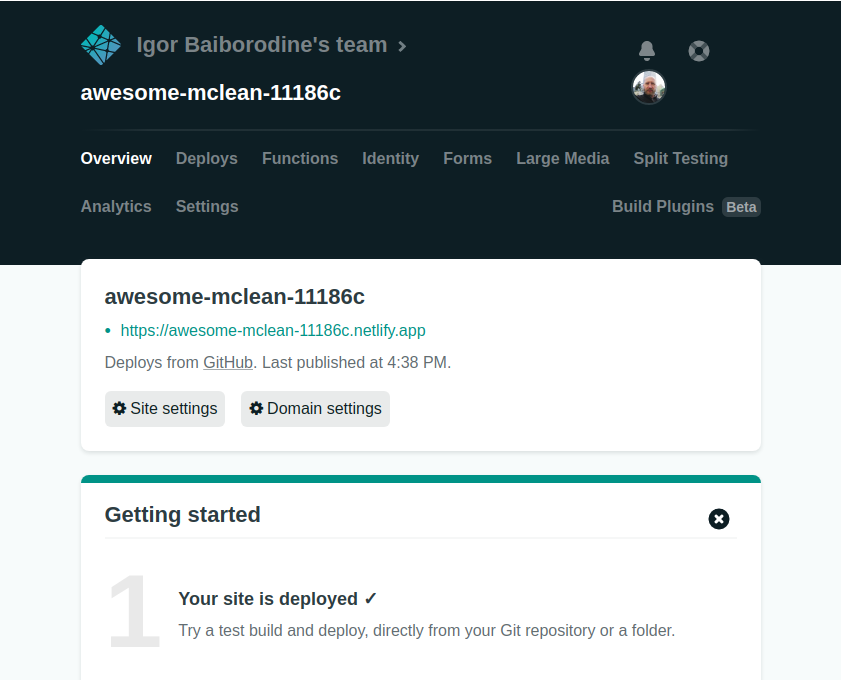
Task: Open the Split Testing tab
Action: pyautogui.click(x=681, y=159)
